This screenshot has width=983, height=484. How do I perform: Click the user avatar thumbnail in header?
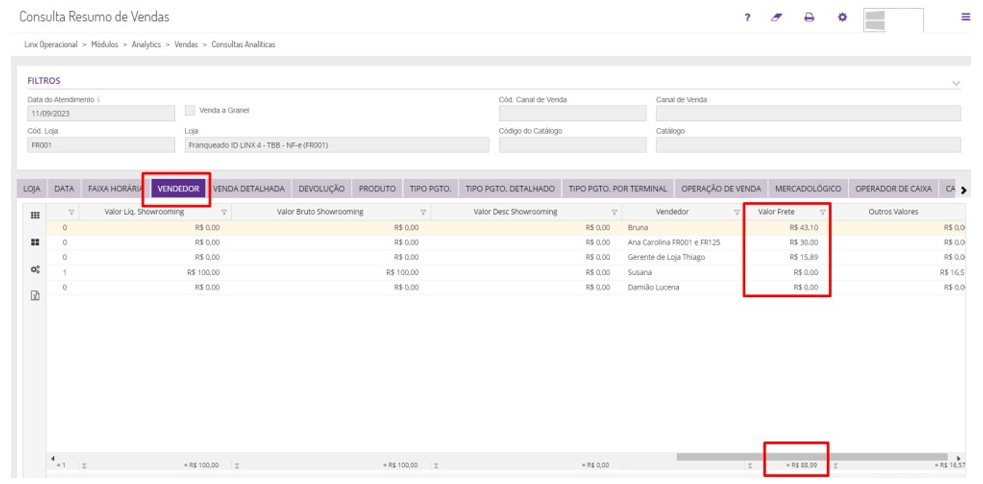pyautogui.click(x=893, y=20)
